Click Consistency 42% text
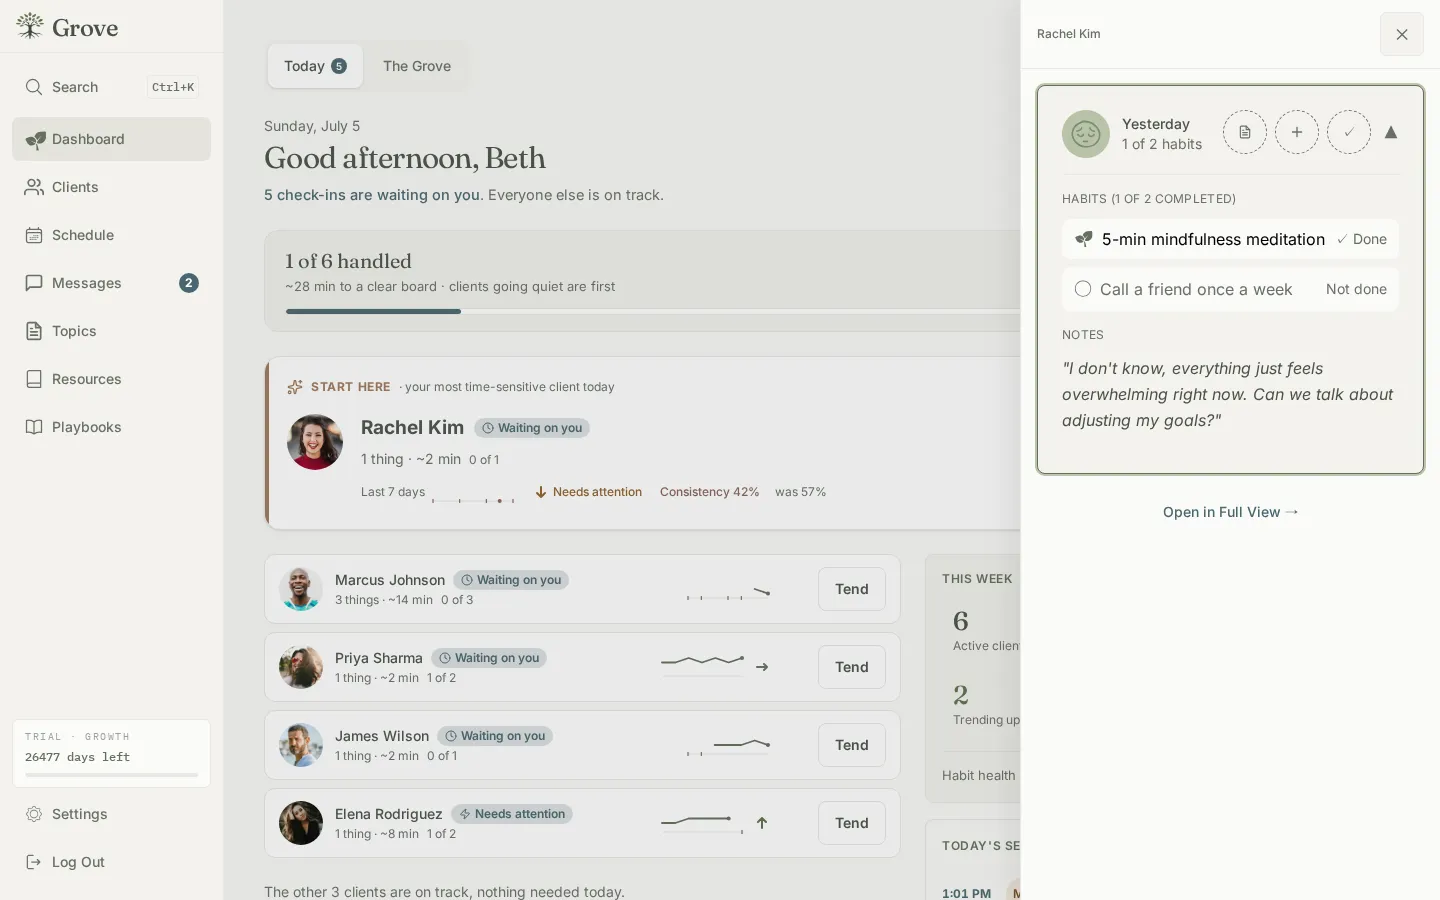The width and height of the screenshot is (1440, 900). click(709, 492)
